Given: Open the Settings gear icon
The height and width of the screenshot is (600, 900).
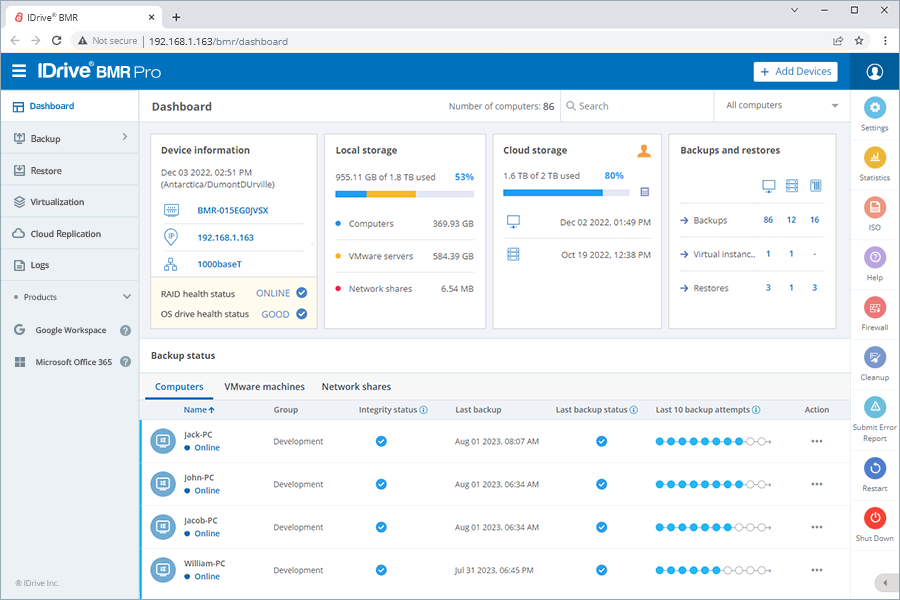Looking at the screenshot, I should (874, 107).
